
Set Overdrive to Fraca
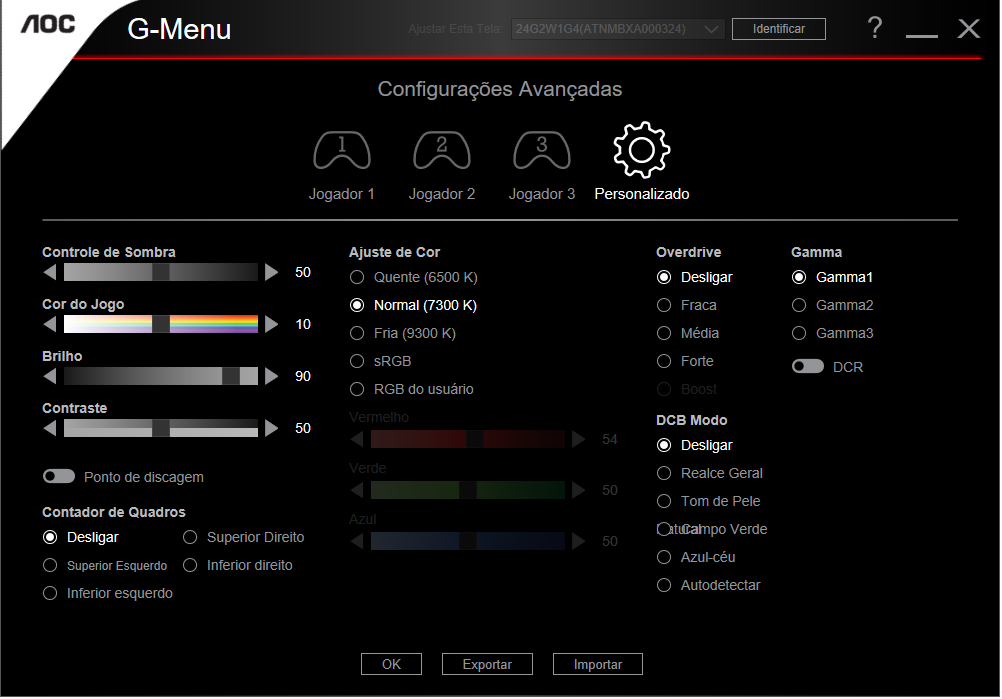(687, 305)
